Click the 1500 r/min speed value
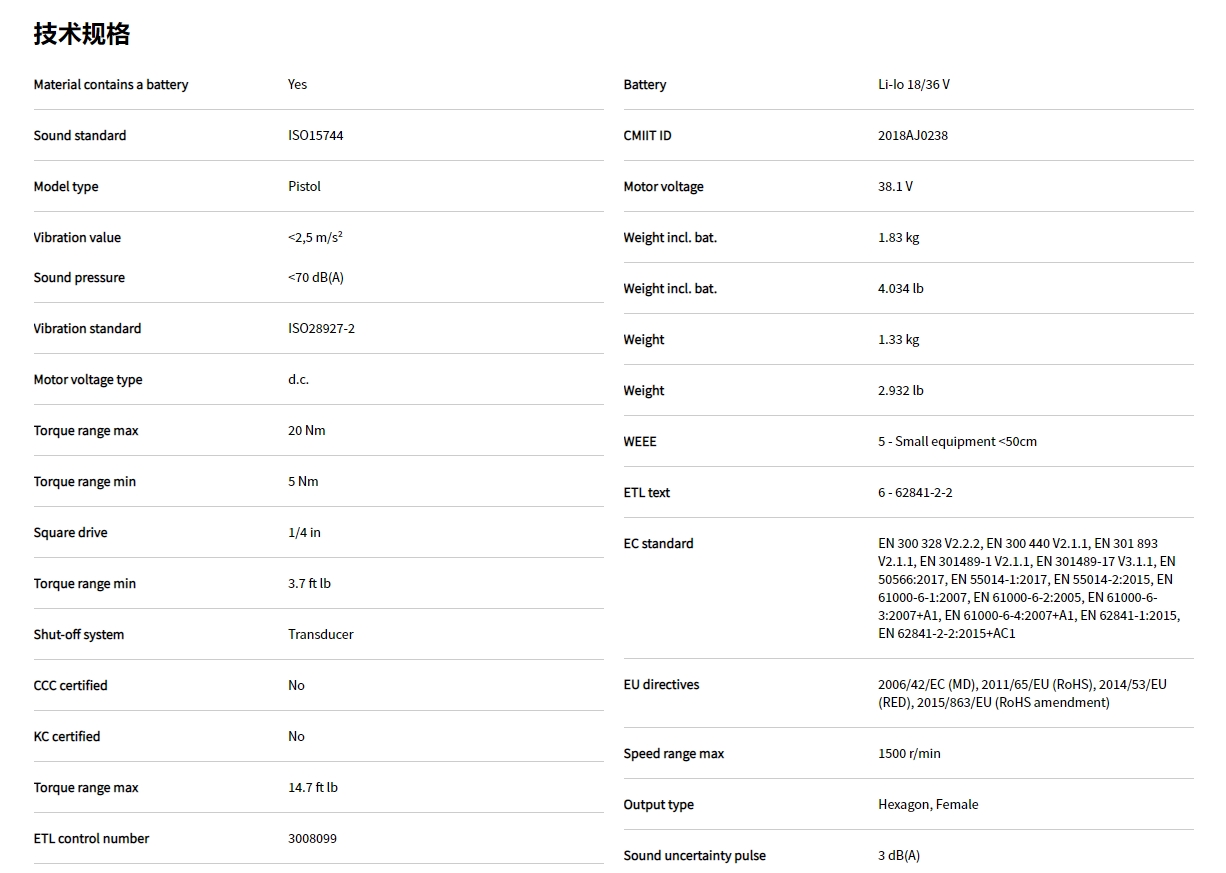Screen dimensions: 1226x873 909,754
